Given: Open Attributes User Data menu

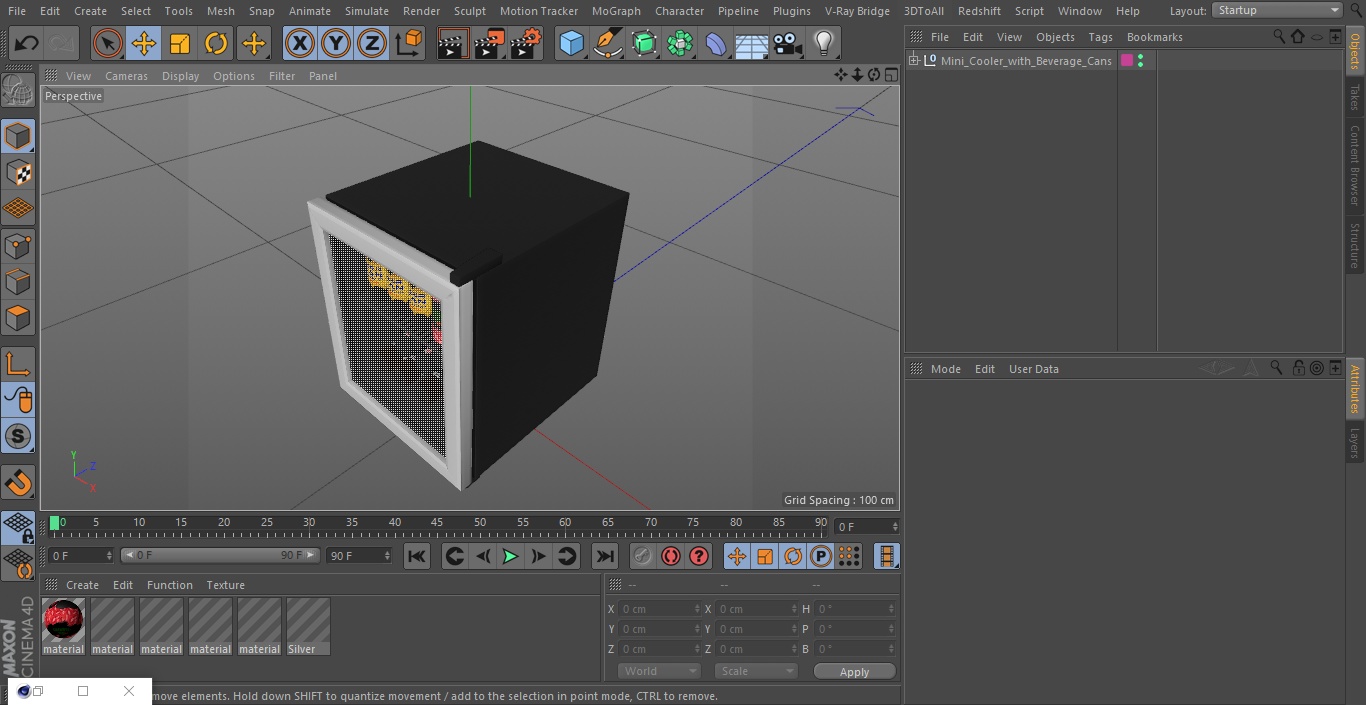Looking at the screenshot, I should (1033, 369).
